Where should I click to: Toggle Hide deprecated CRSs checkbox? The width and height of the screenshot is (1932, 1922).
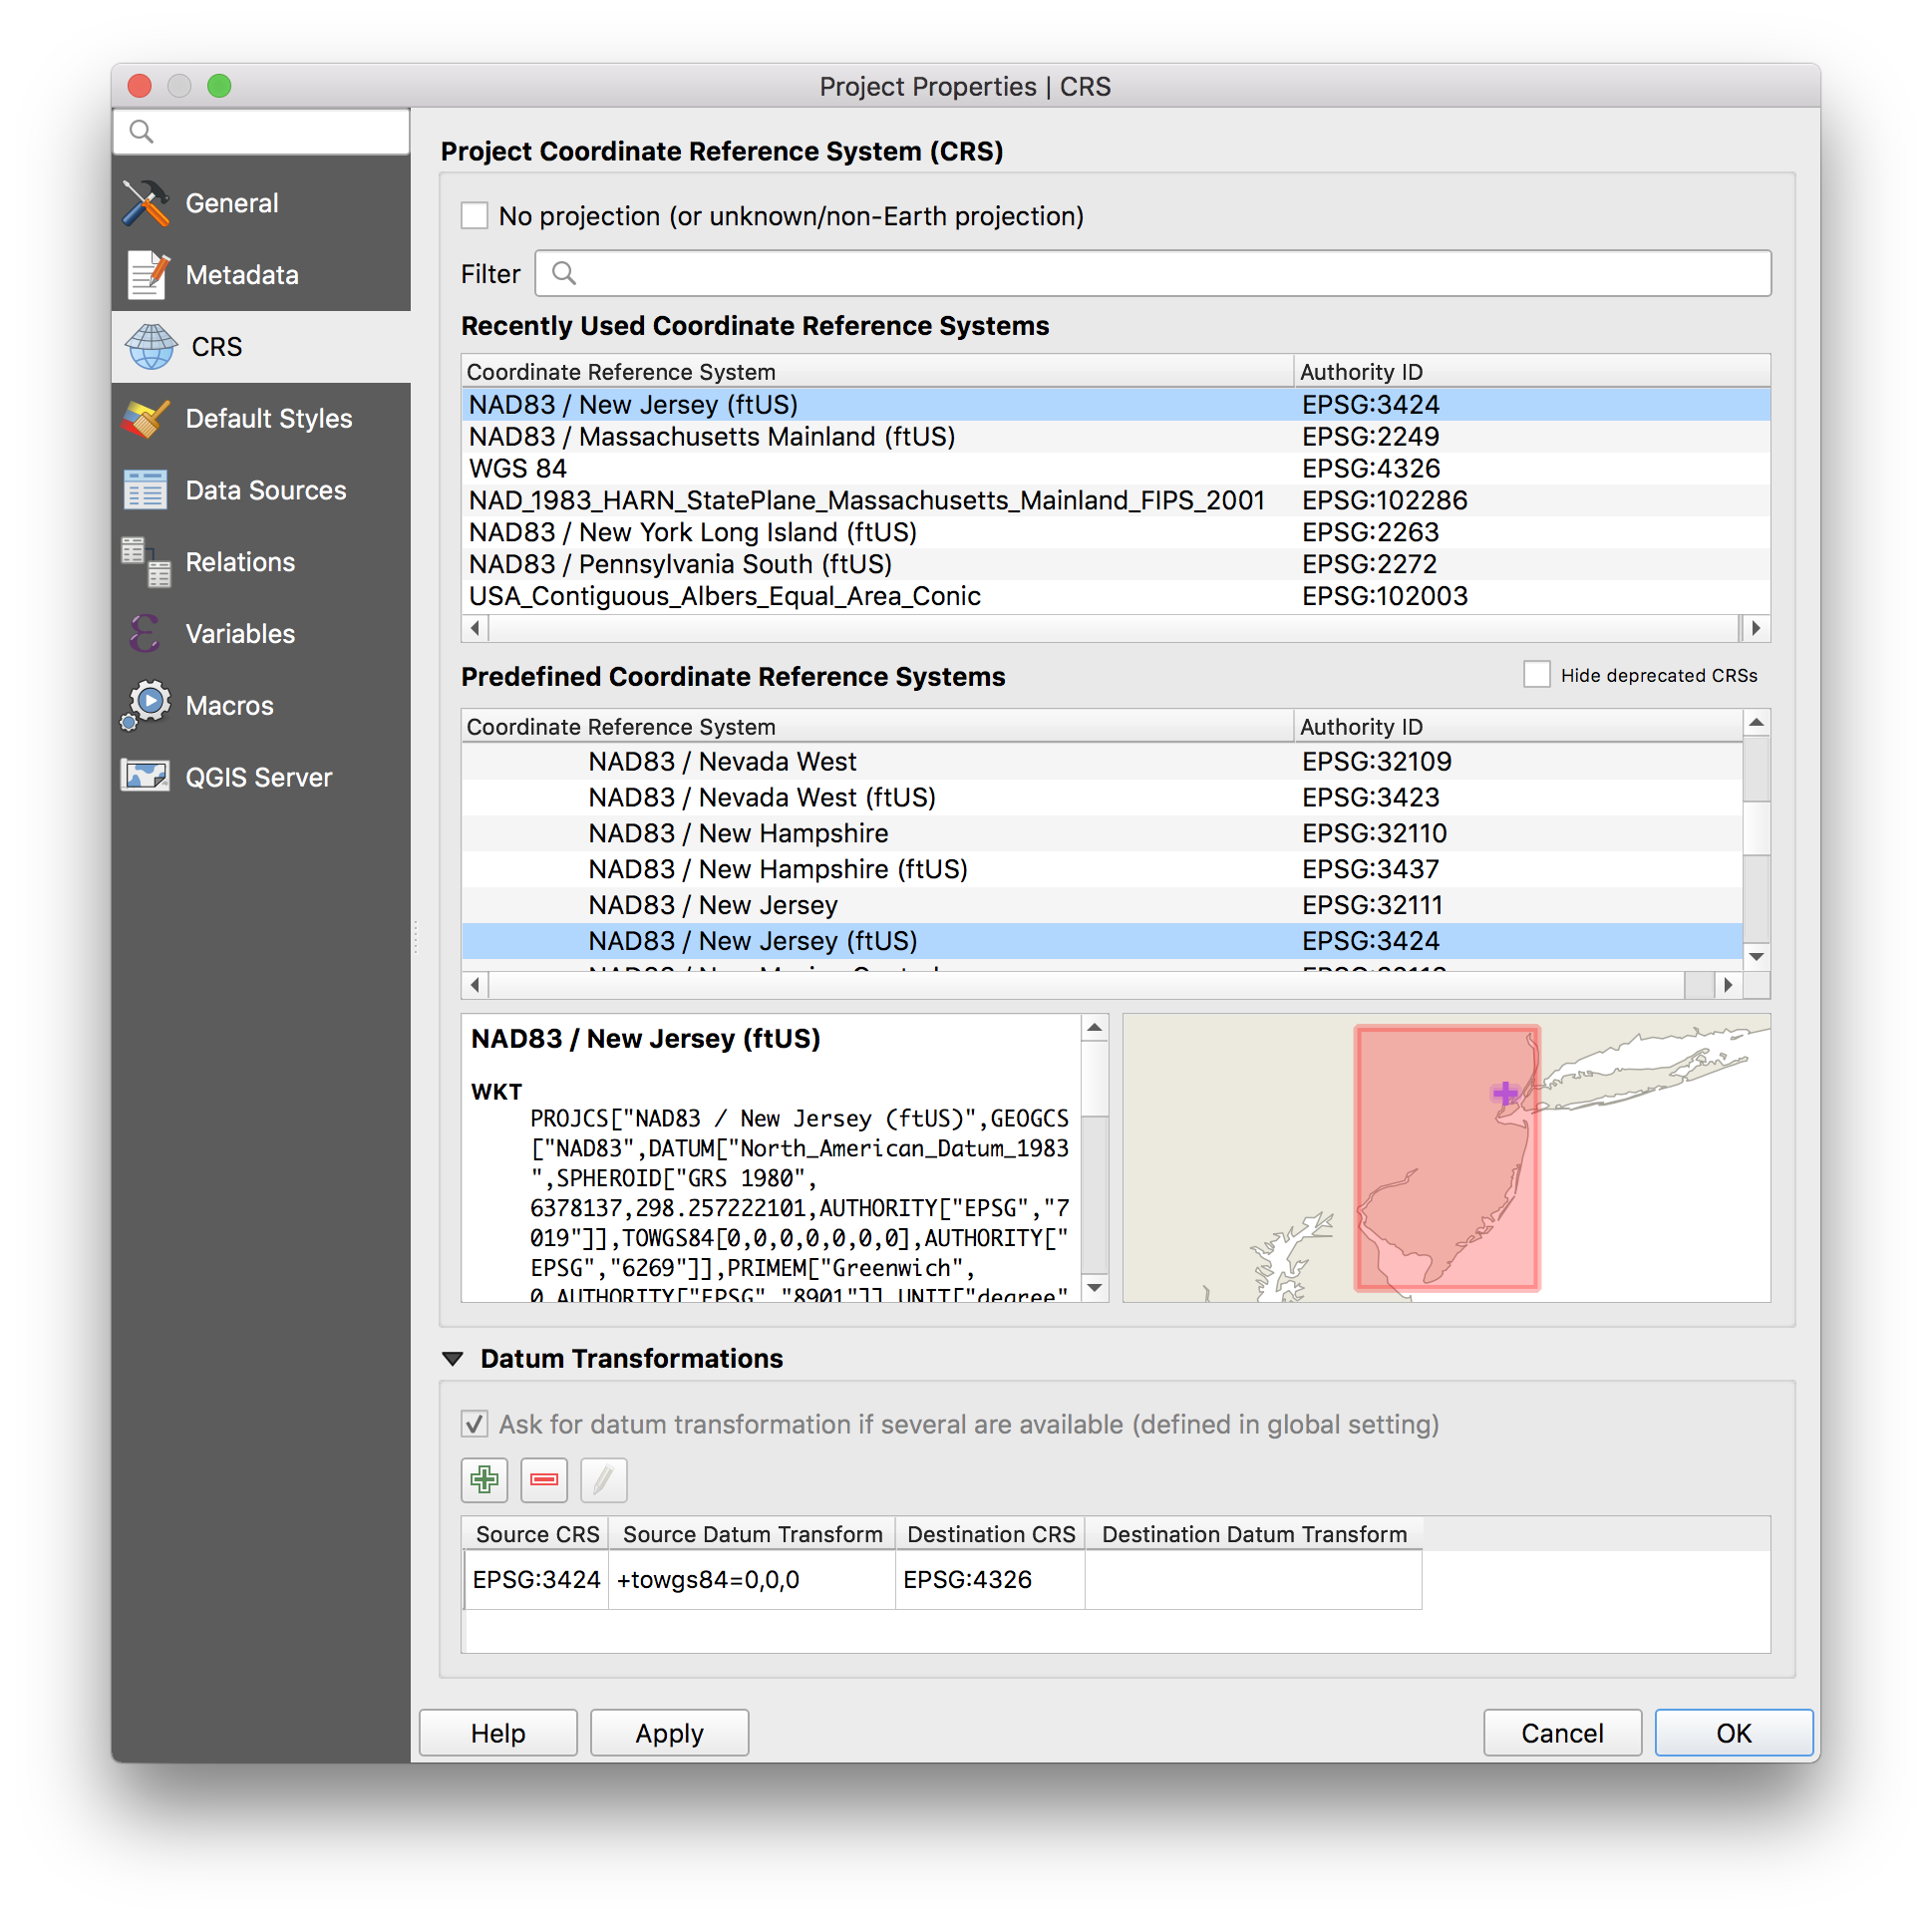coord(1536,675)
